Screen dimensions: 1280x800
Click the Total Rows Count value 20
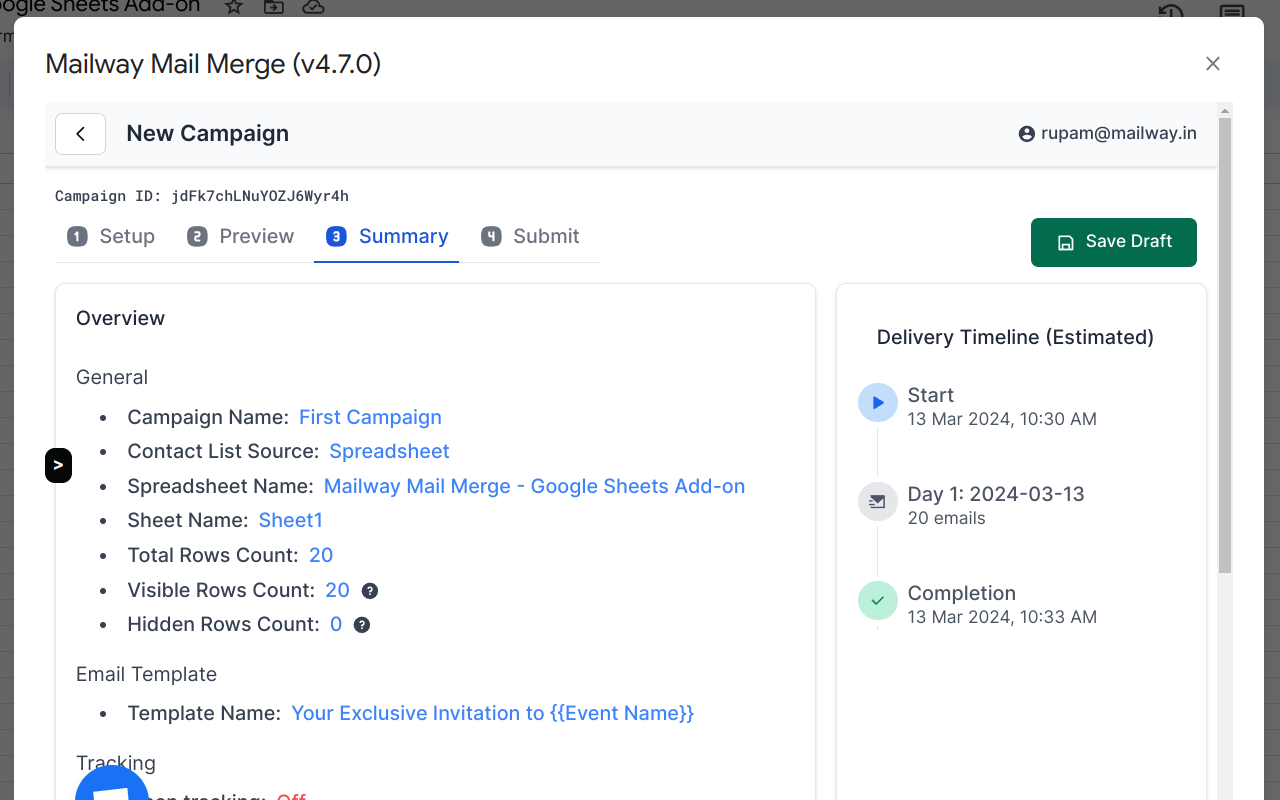coord(321,555)
